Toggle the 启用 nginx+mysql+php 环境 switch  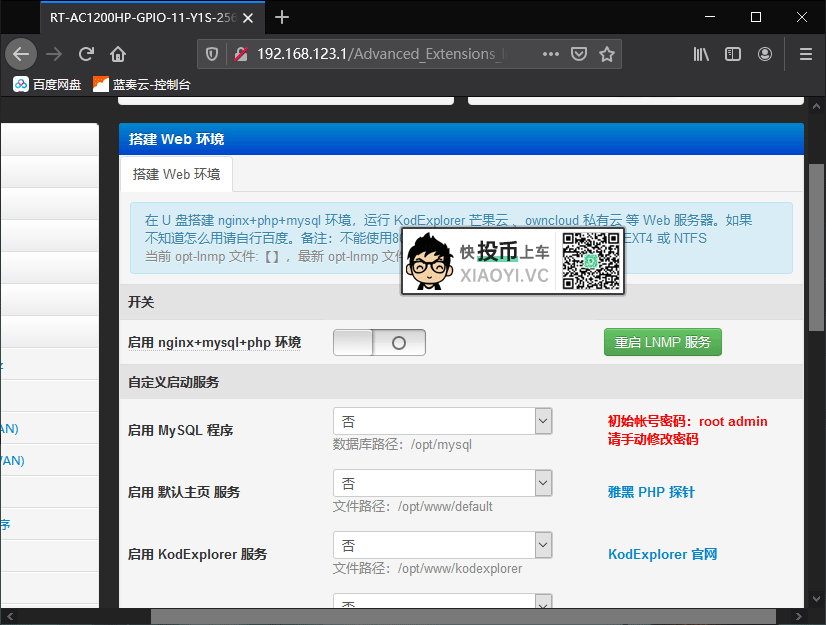[379, 342]
